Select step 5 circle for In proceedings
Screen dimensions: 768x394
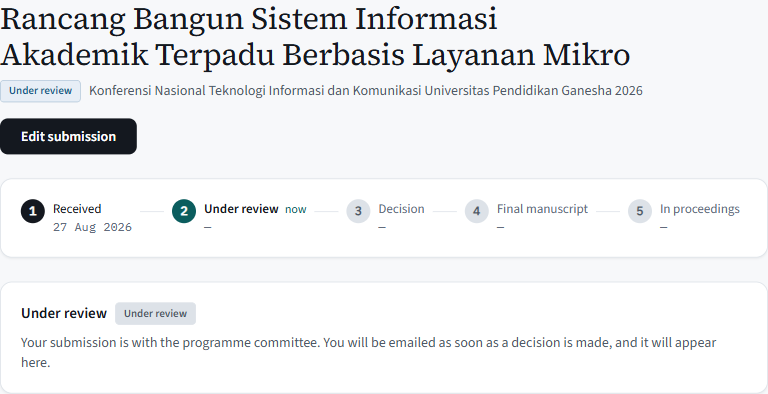pyautogui.click(x=640, y=211)
